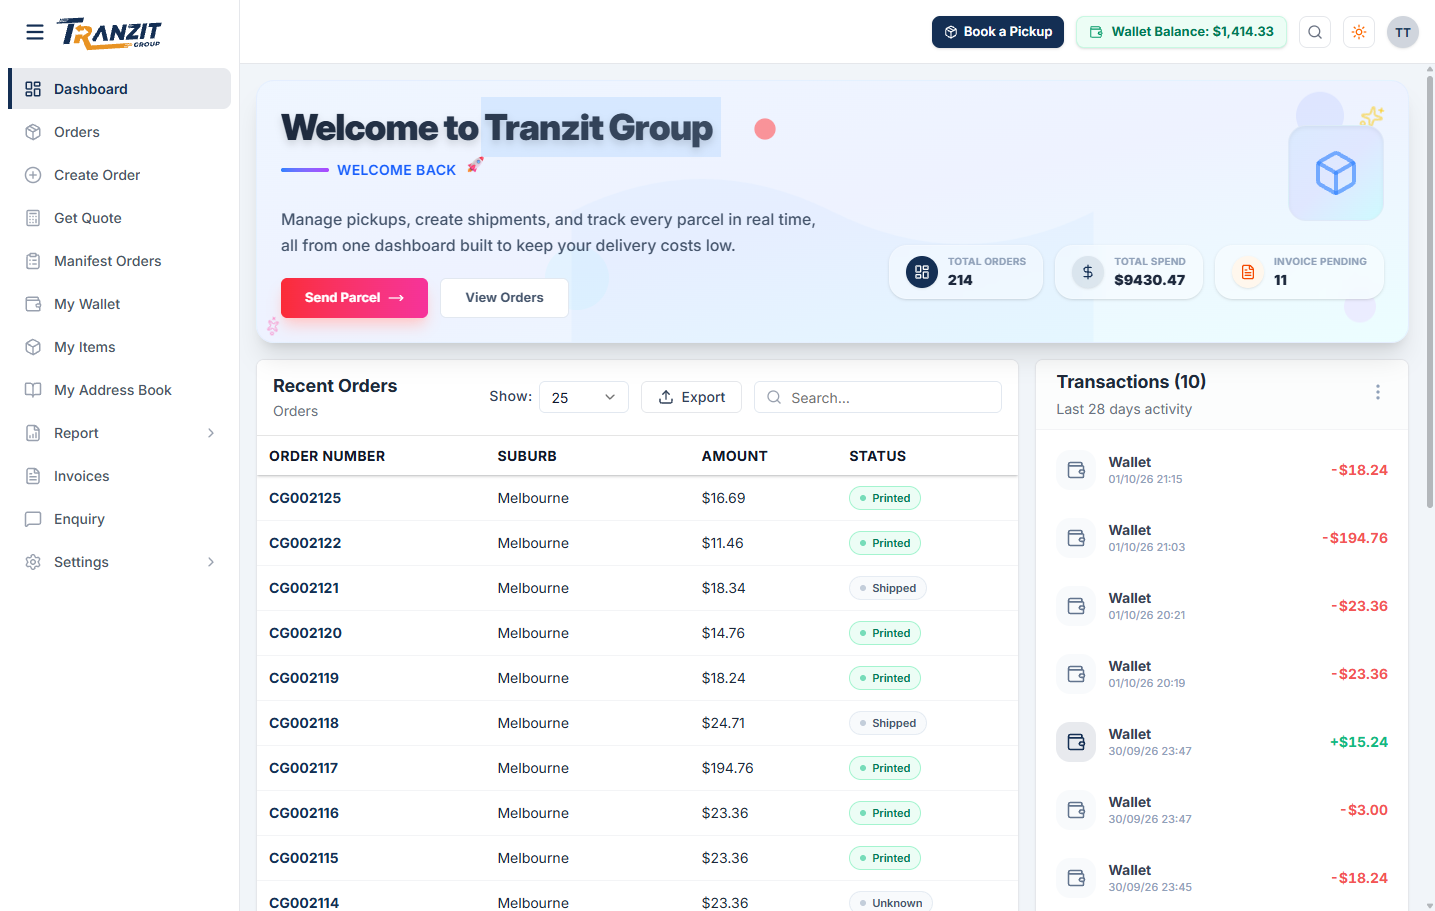Click the page vertical scrollbar

pos(1429,290)
